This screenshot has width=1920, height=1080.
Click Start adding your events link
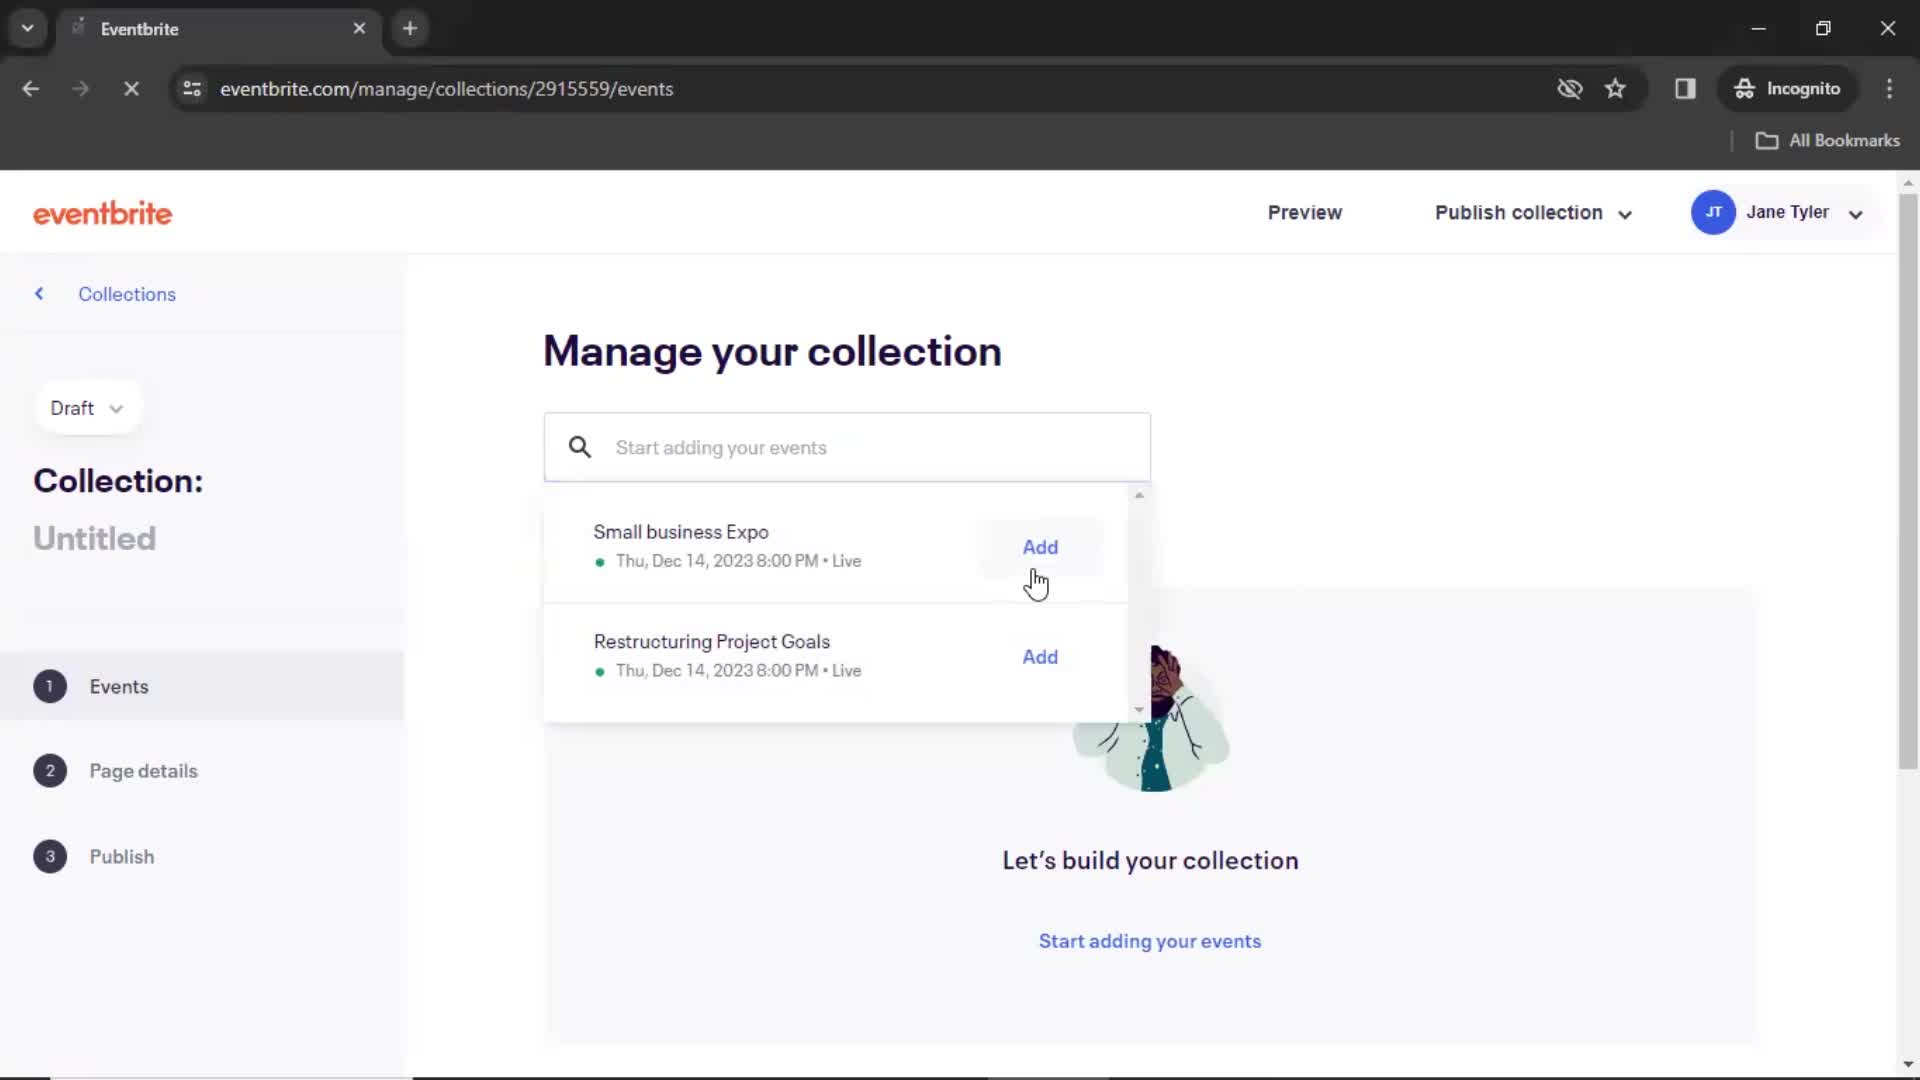(x=1151, y=940)
